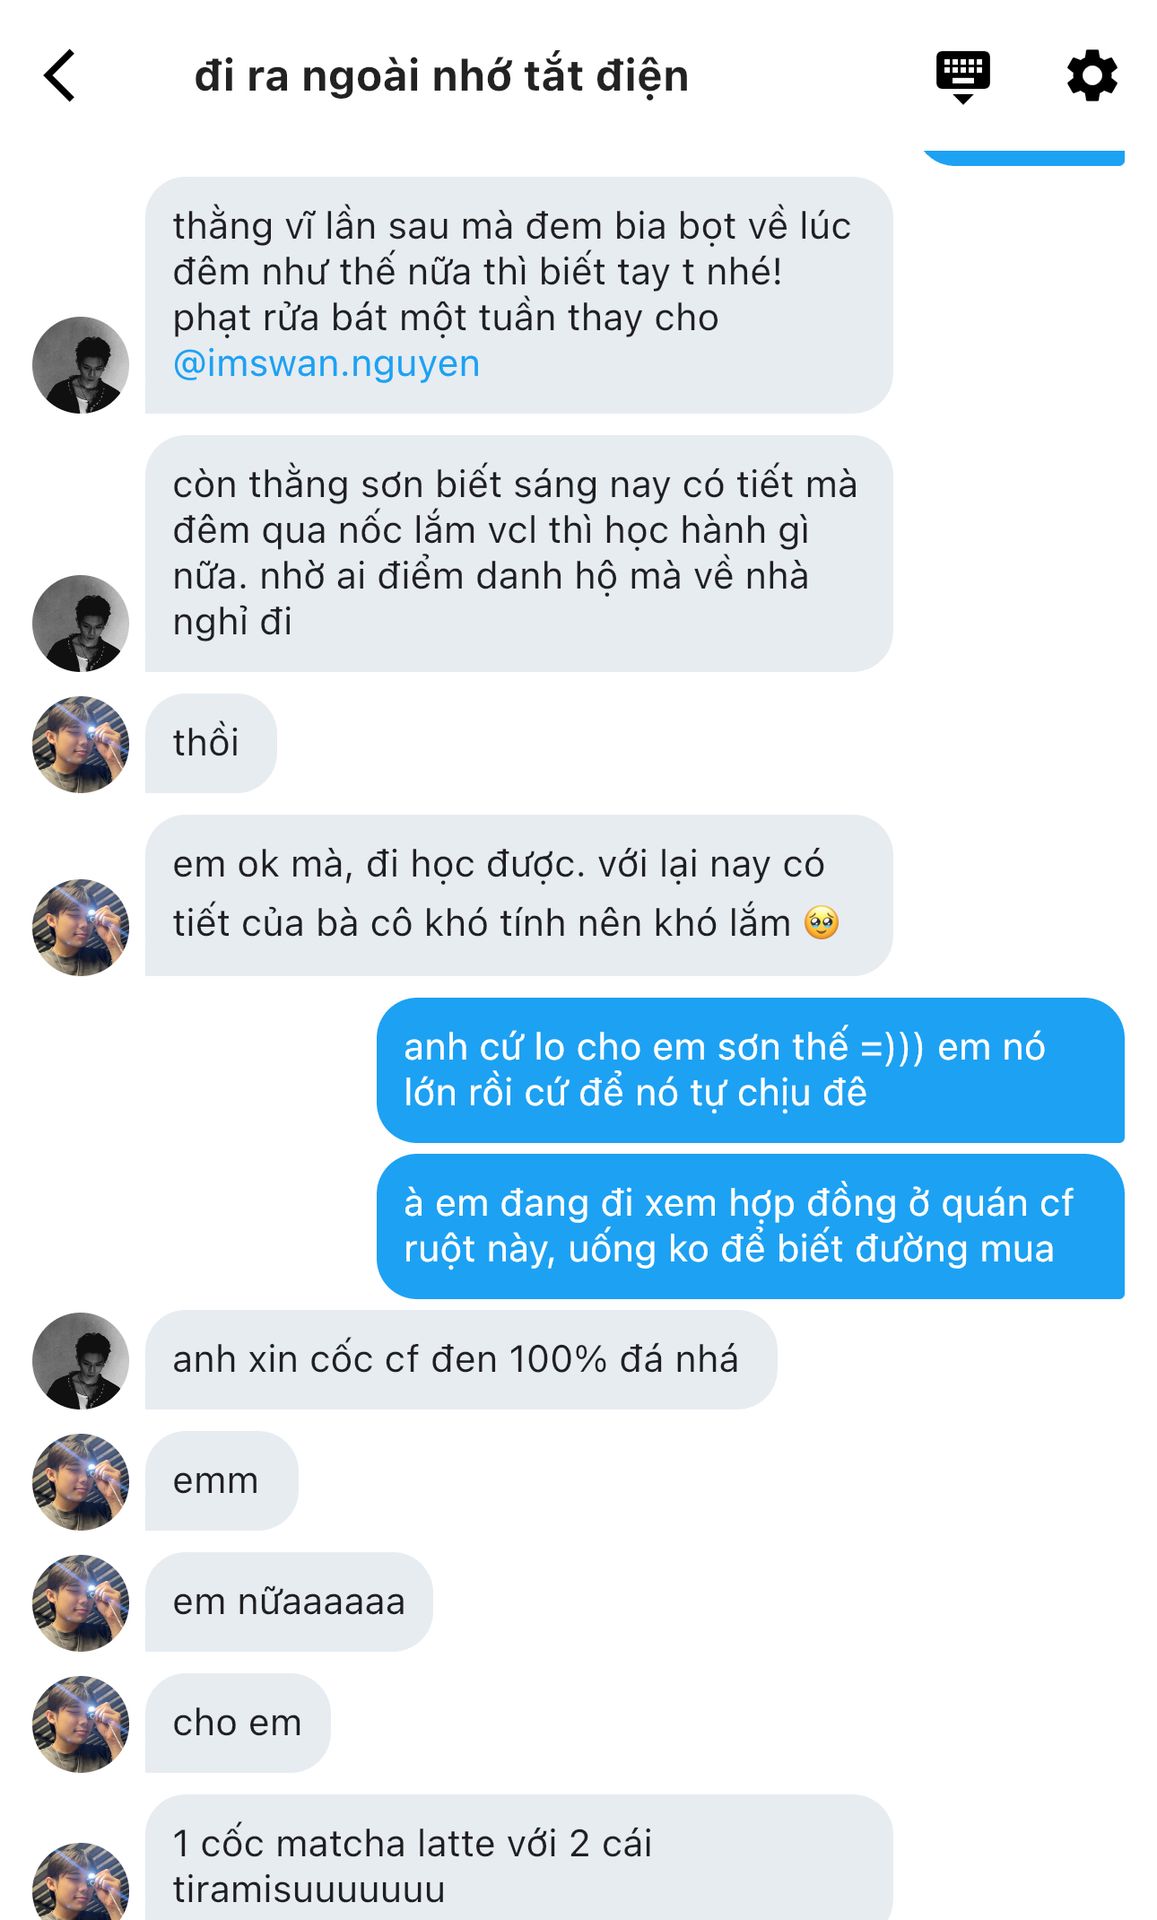Screen dimensions: 1157x1920
Task: Select the "1 cốc matcha latte" message
Action: (518, 1864)
